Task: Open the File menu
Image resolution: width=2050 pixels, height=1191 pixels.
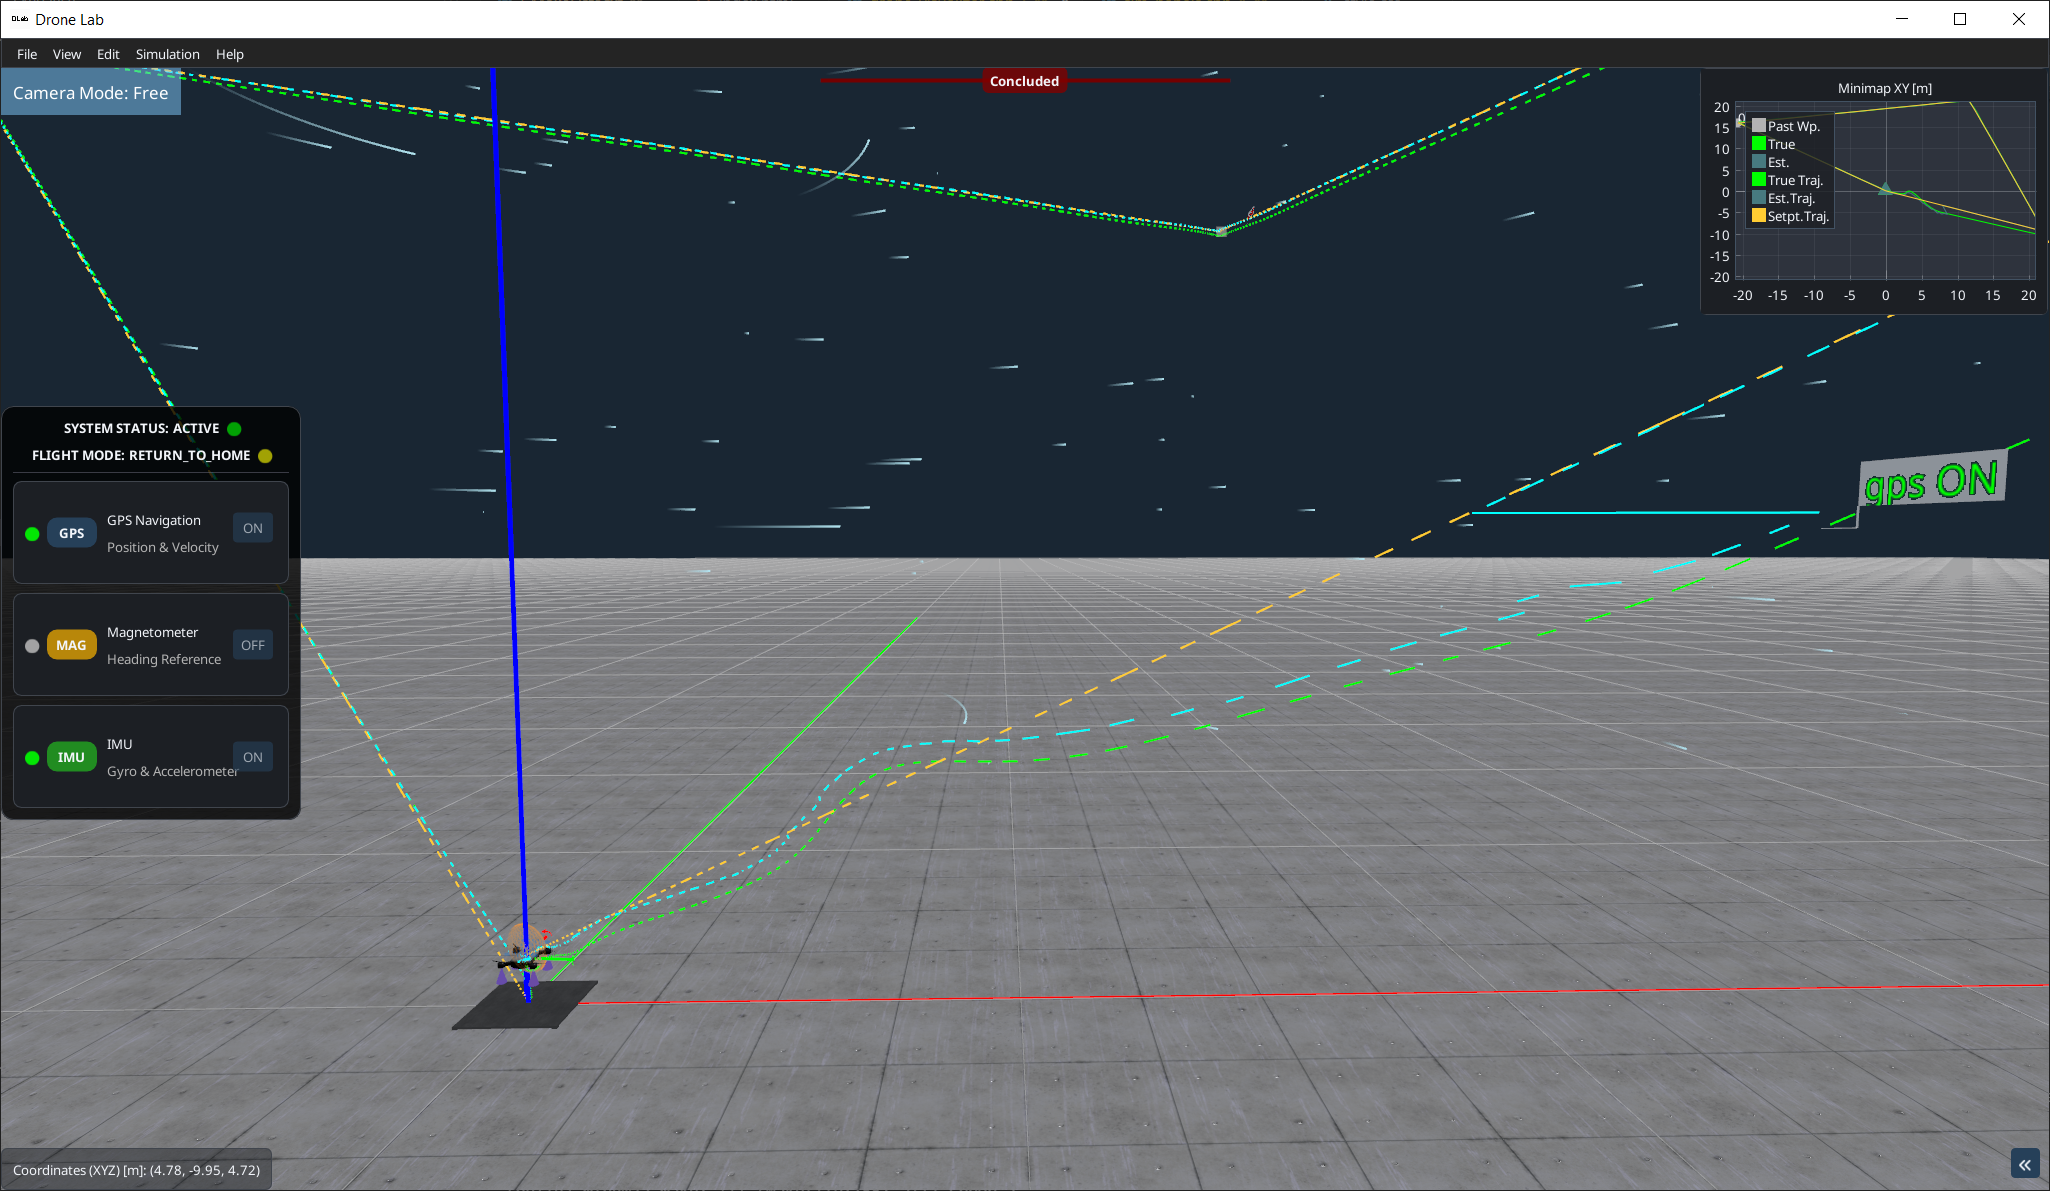Action: click(x=27, y=54)
